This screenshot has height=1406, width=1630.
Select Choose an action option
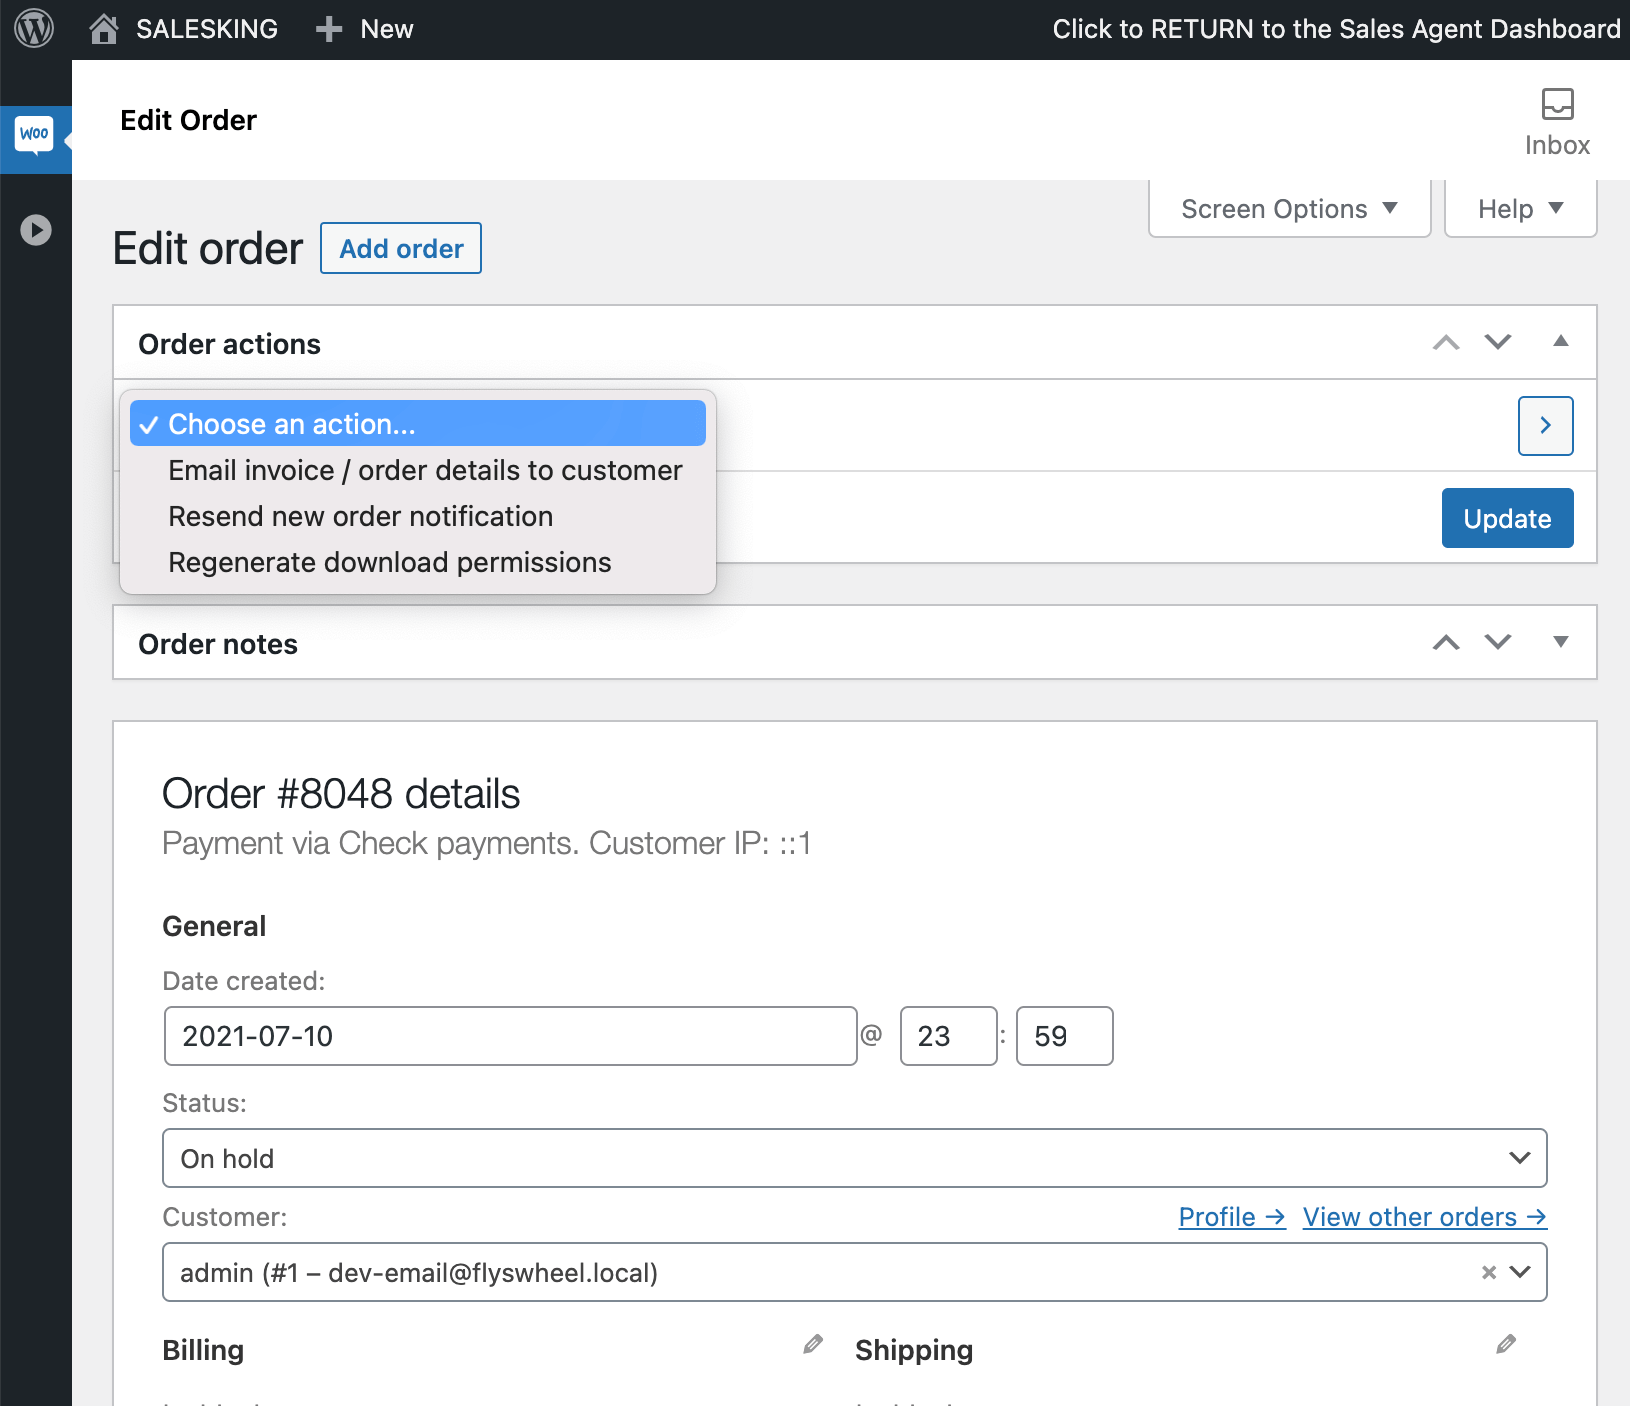click(x=418, y=424)
